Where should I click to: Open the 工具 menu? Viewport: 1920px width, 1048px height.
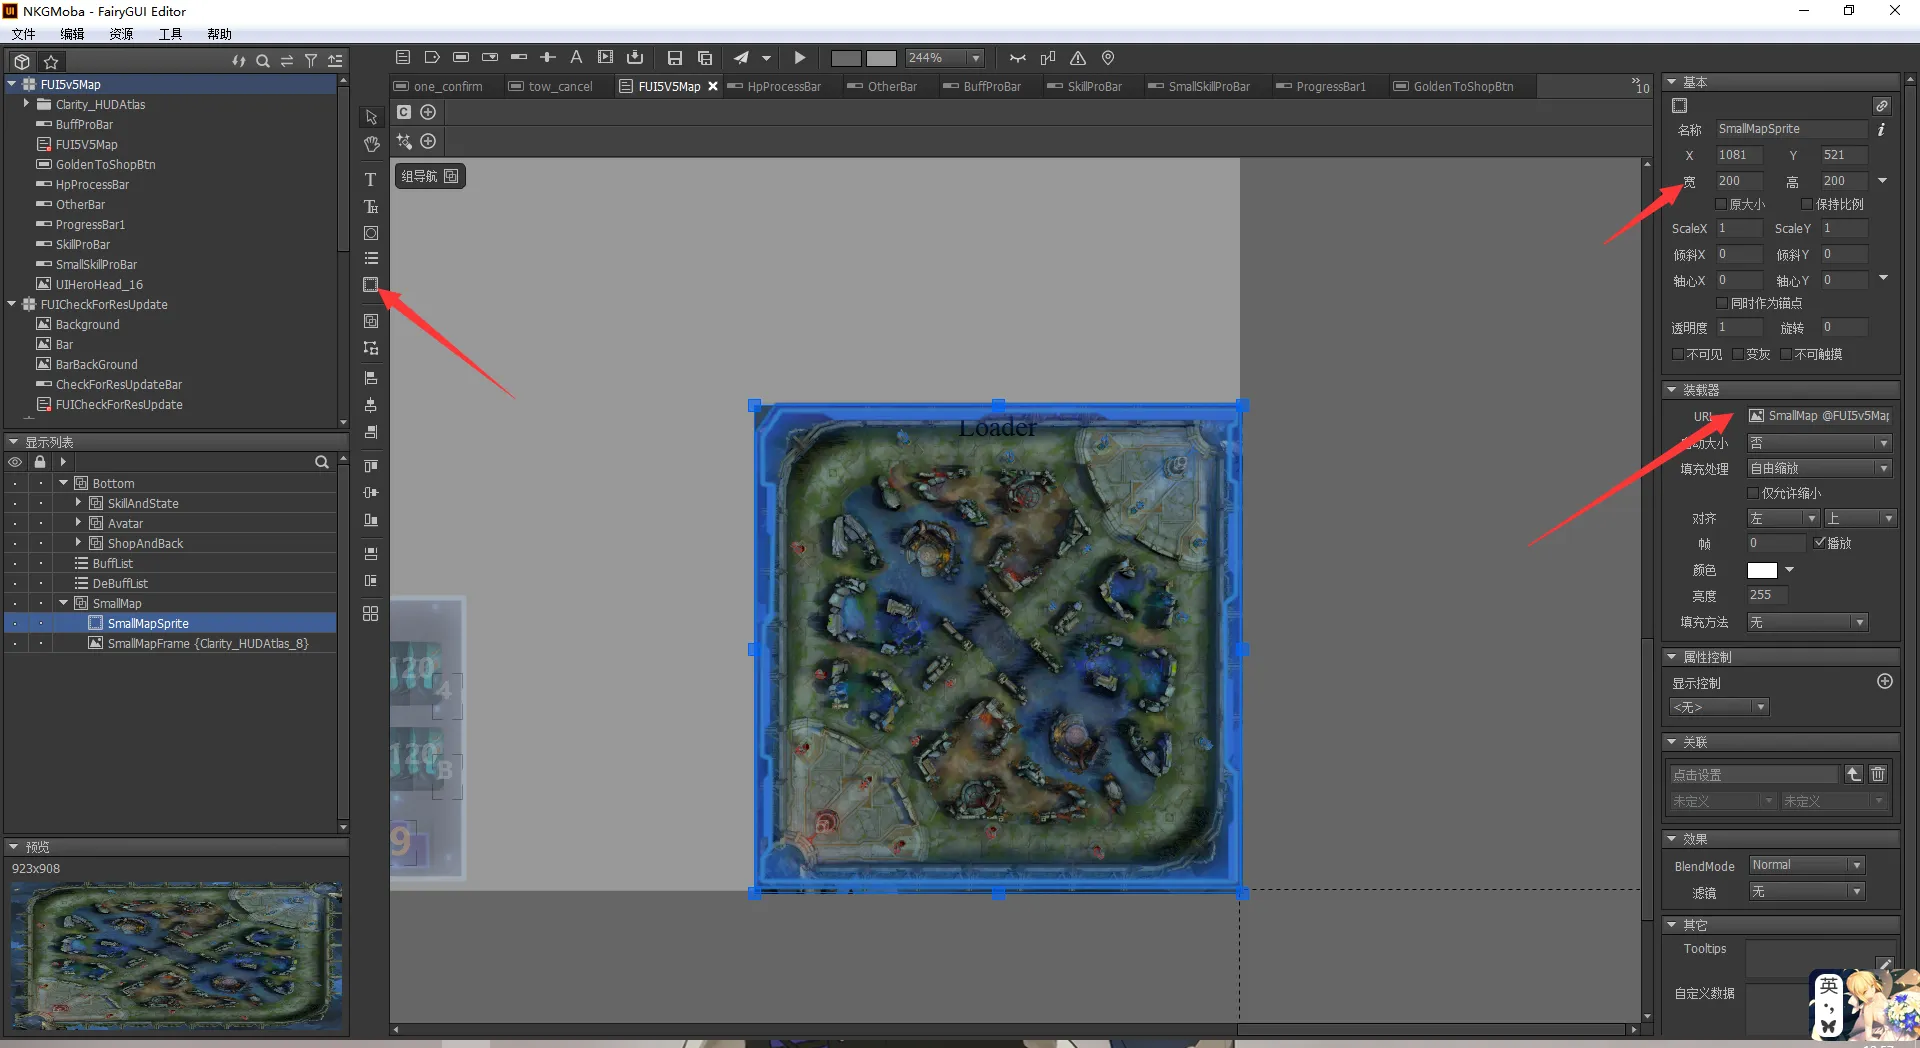170,34
